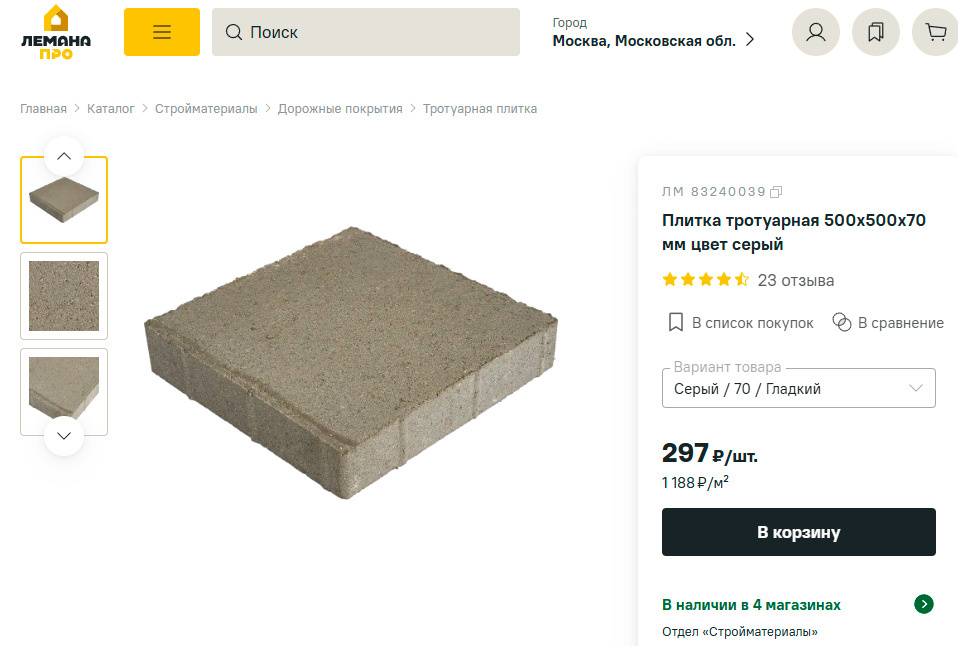Open the shopping cart

pos(935,31)
